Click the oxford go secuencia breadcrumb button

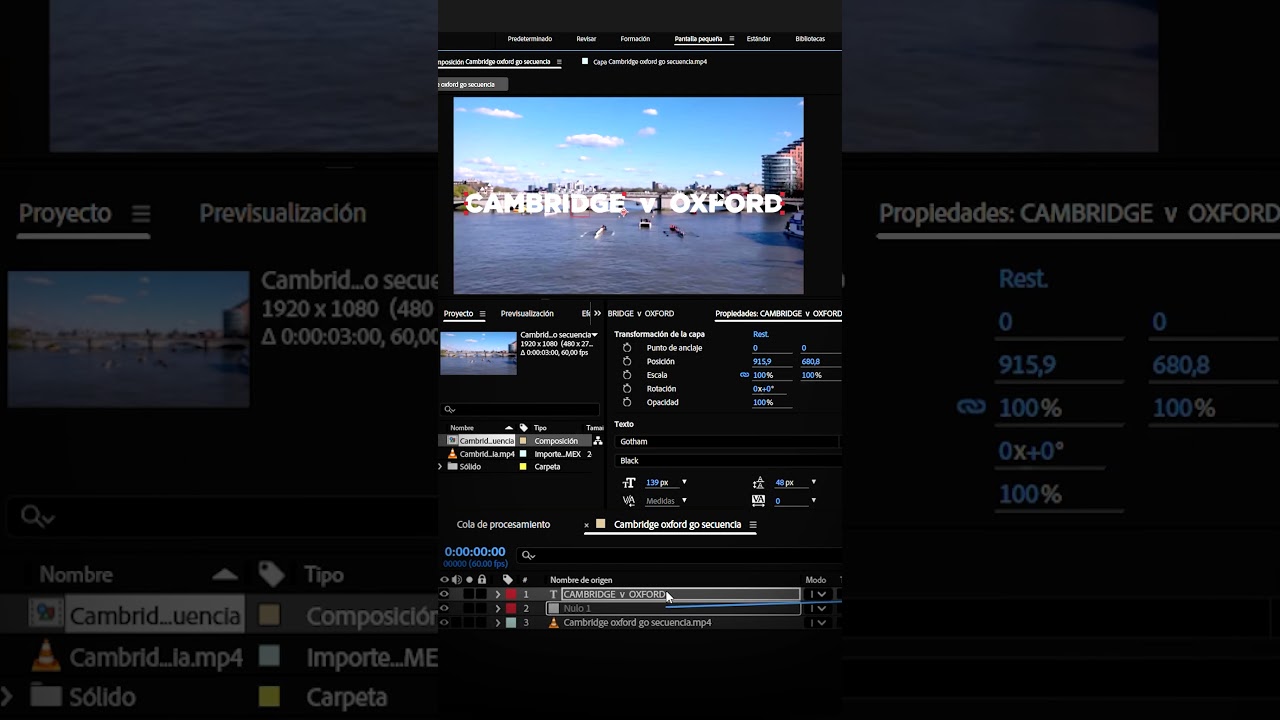pyautogui.click(x=472, y=84)
